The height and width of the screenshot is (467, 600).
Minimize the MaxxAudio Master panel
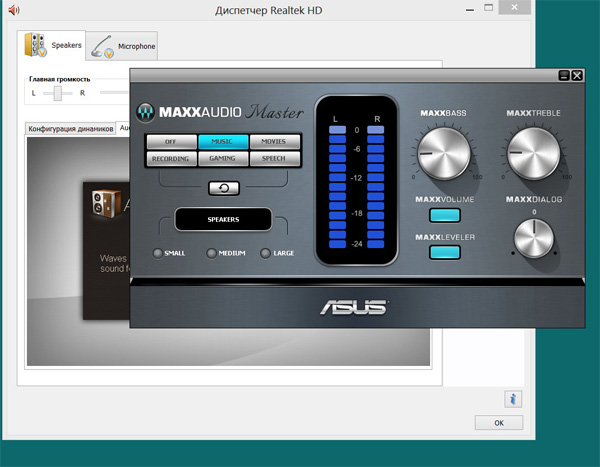(x=565, y=75)
